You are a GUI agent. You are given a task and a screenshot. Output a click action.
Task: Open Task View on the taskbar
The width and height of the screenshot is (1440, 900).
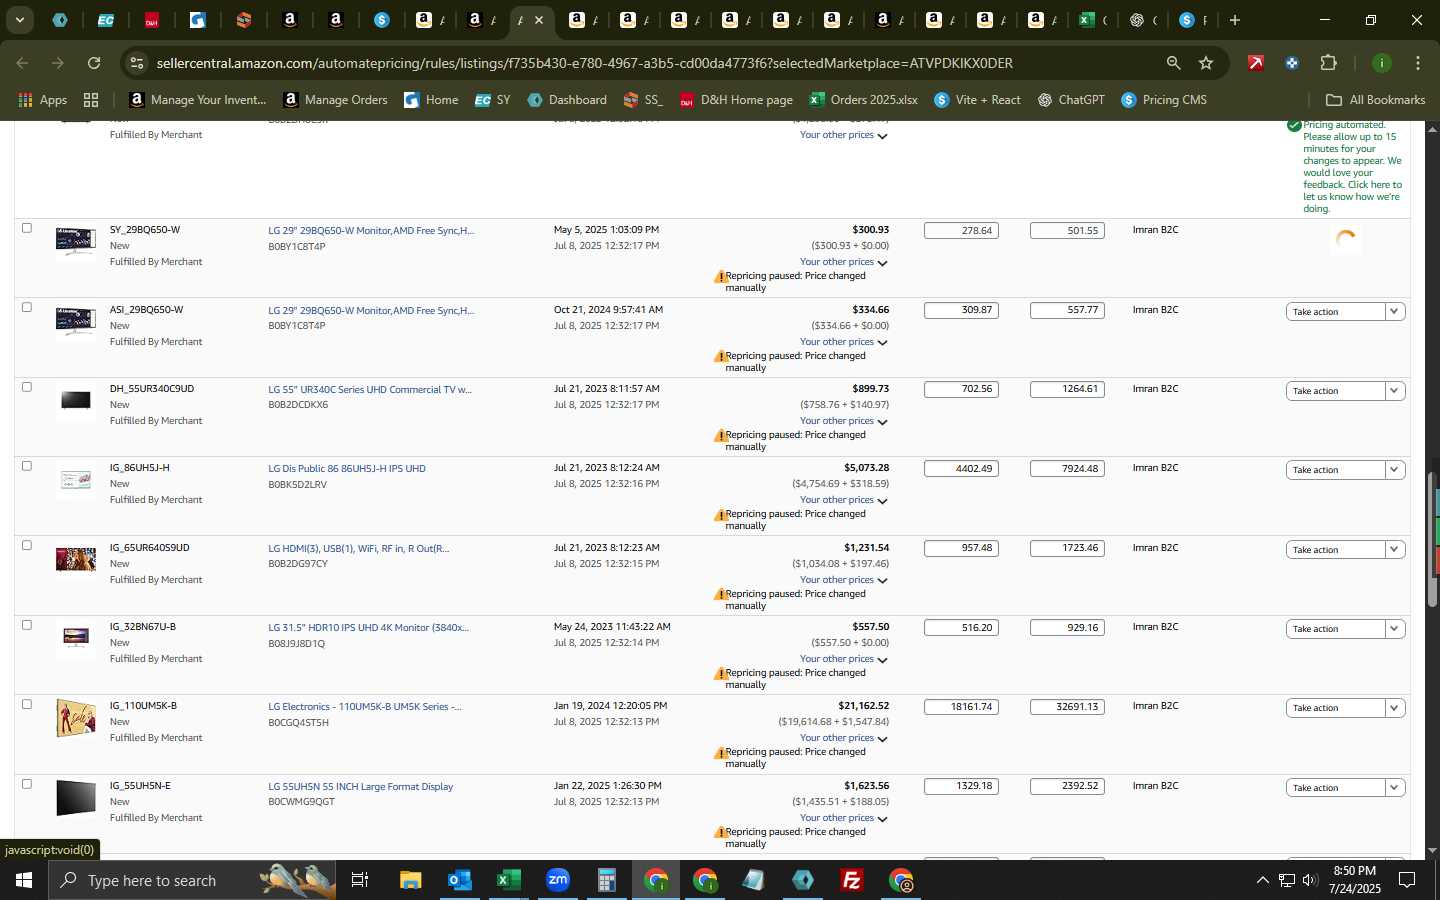[x=360, y=880]
